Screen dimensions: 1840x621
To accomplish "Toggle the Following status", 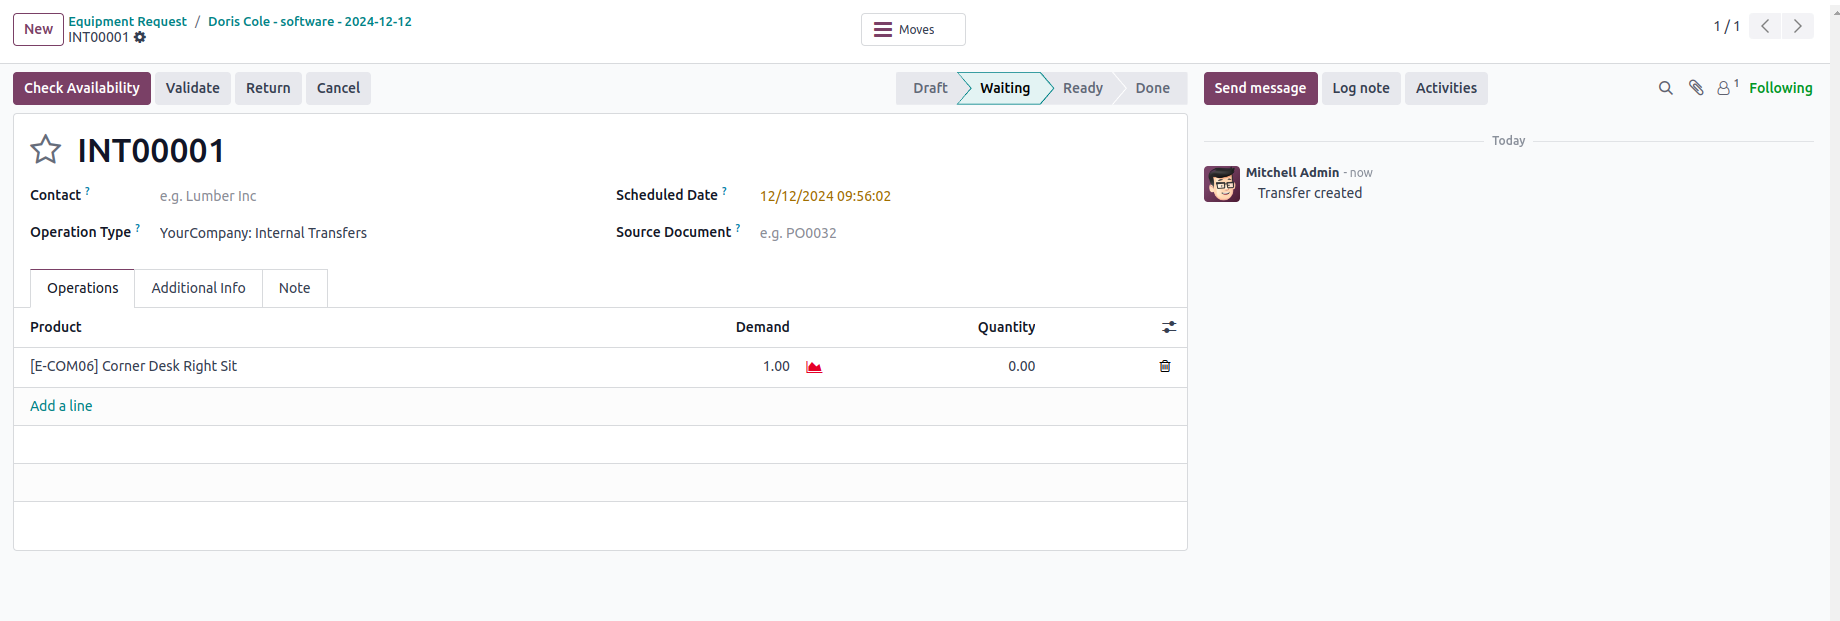I will [1780, 88].
